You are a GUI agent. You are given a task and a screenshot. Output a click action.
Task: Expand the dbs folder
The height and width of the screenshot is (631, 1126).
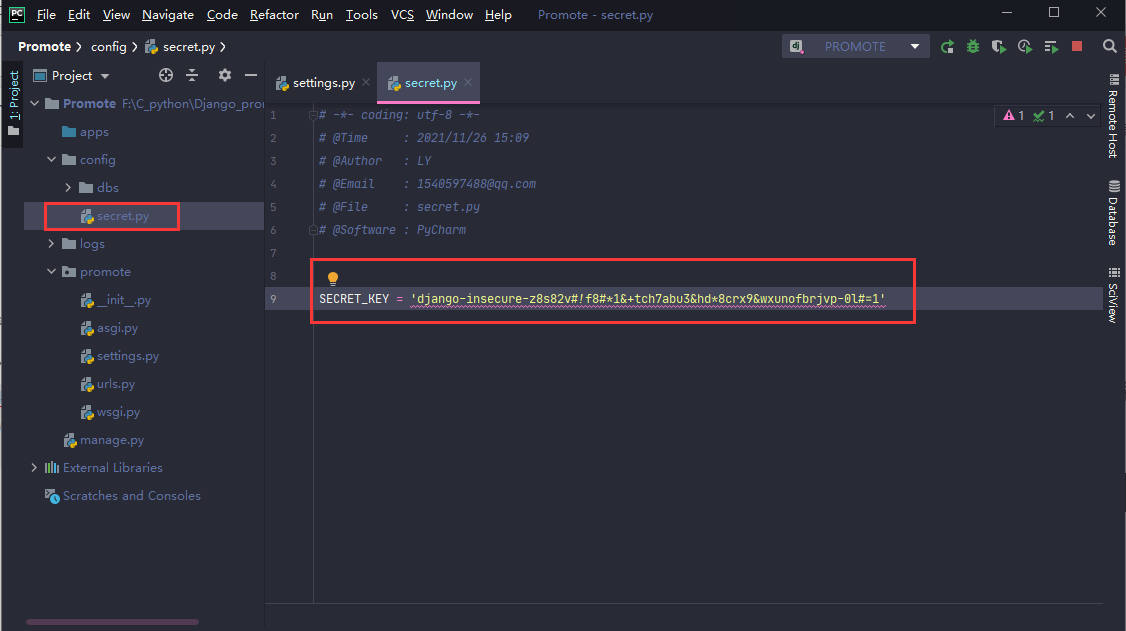pos(68,187)
